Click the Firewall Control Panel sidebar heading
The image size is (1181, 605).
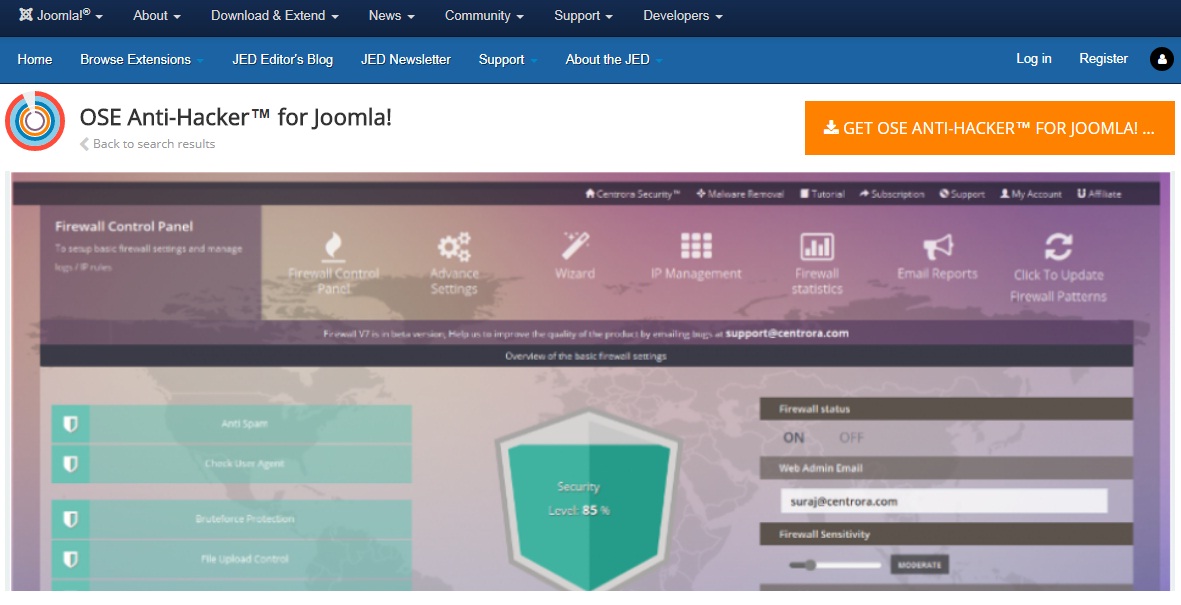[124, 226]
